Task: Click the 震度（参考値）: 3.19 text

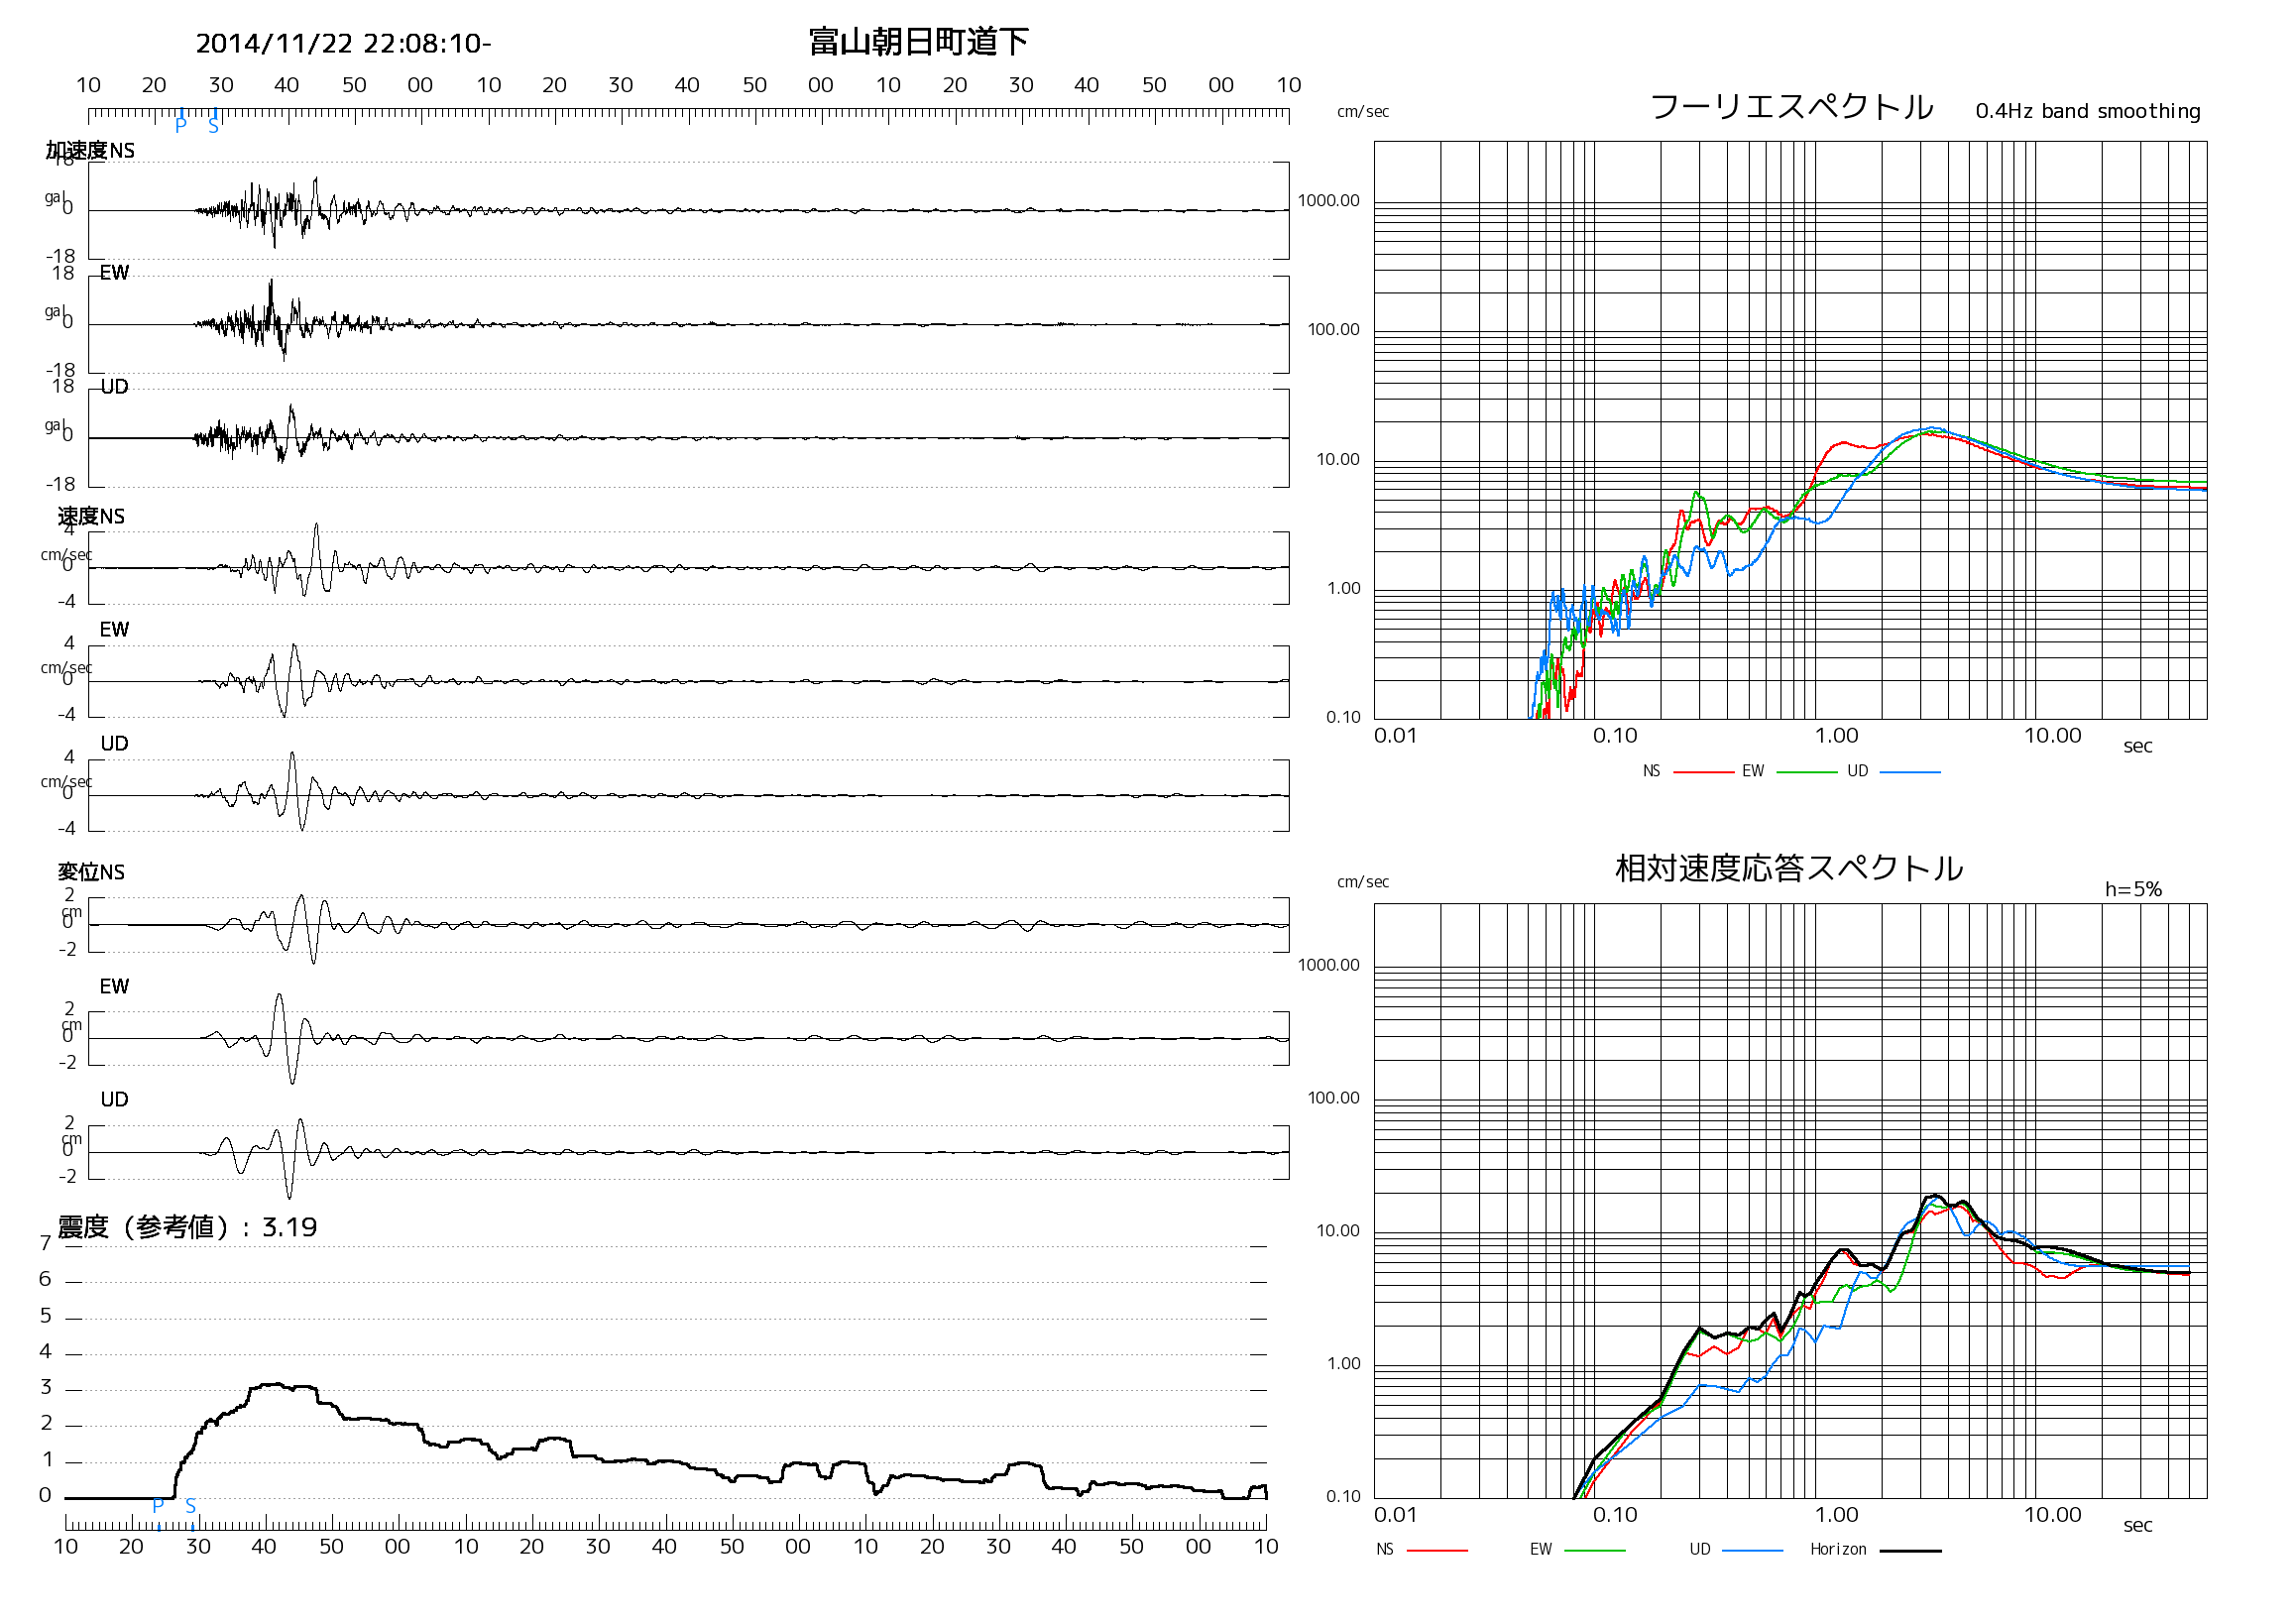Action: click(x=187, y=1227)
